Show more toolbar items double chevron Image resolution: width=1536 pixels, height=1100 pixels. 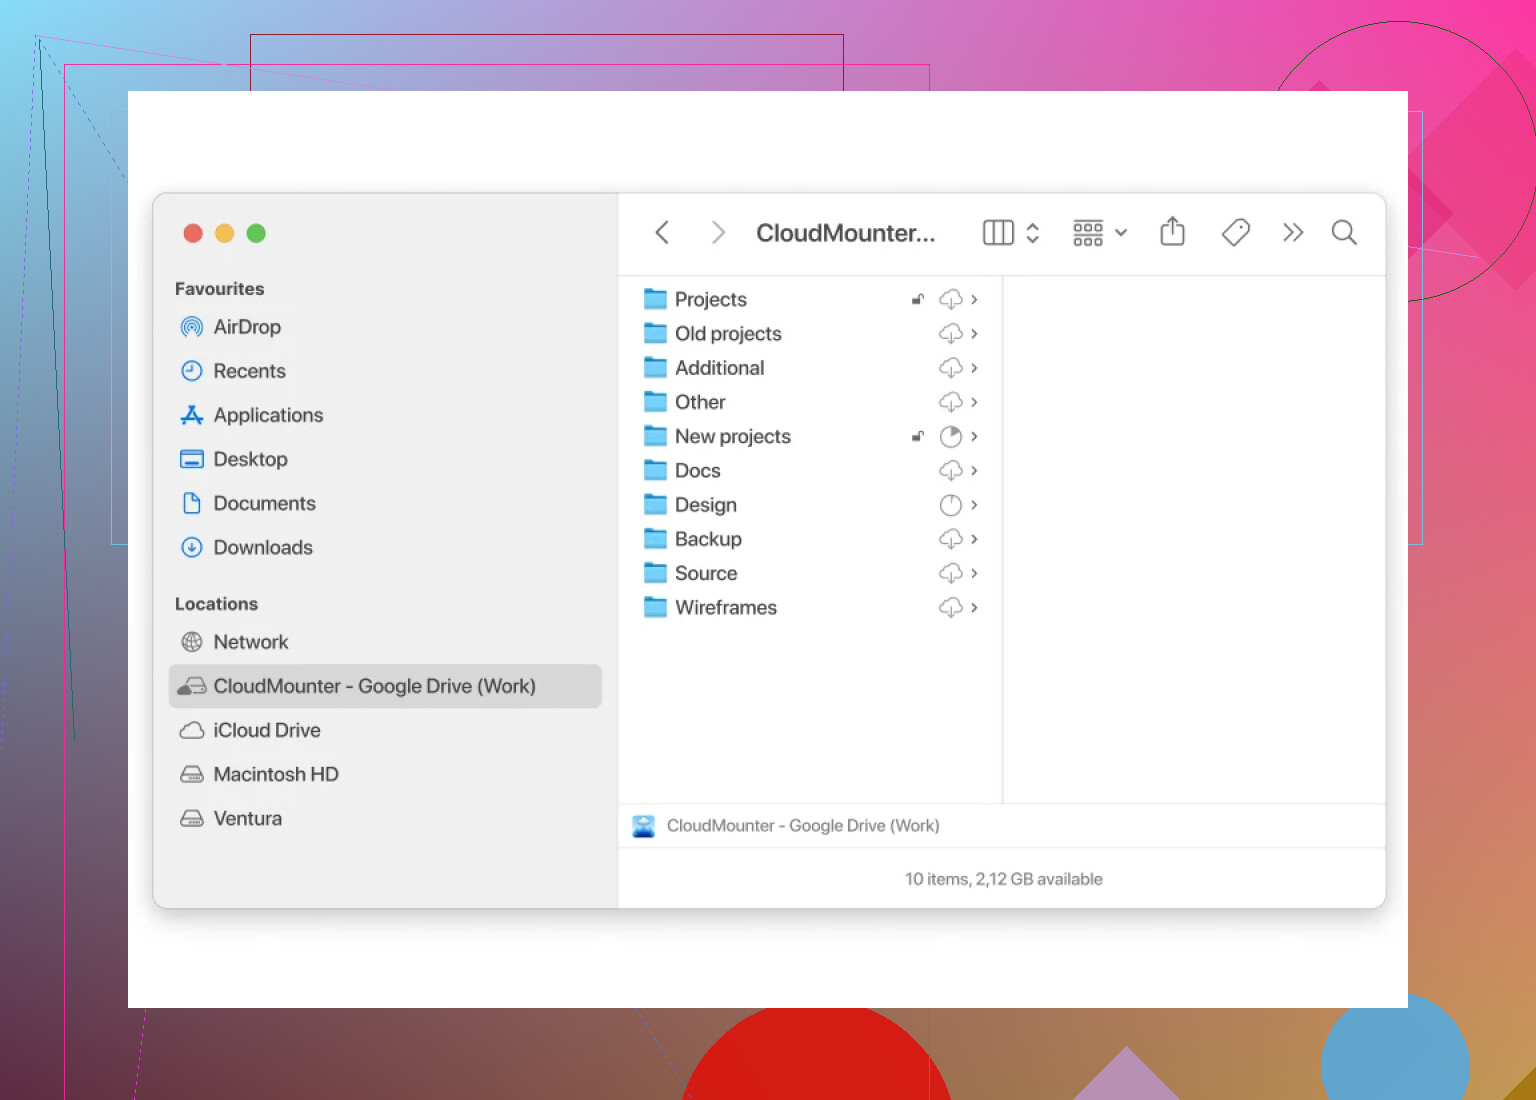click(x=1293, y=233)
